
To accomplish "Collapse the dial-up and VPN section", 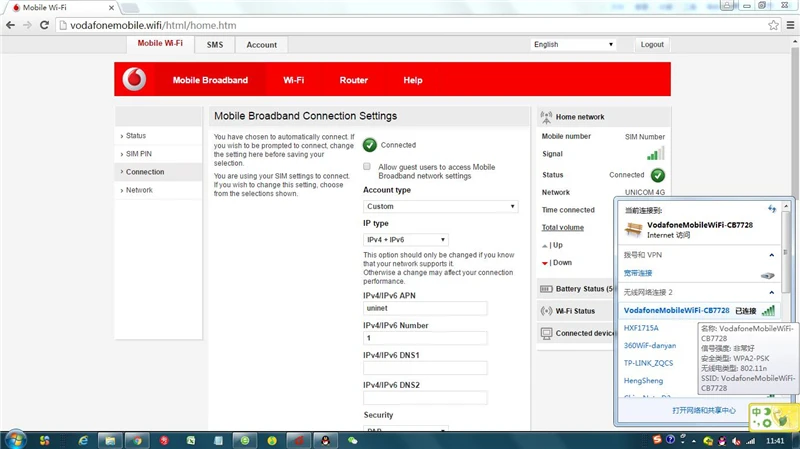I will click(771, 255).
